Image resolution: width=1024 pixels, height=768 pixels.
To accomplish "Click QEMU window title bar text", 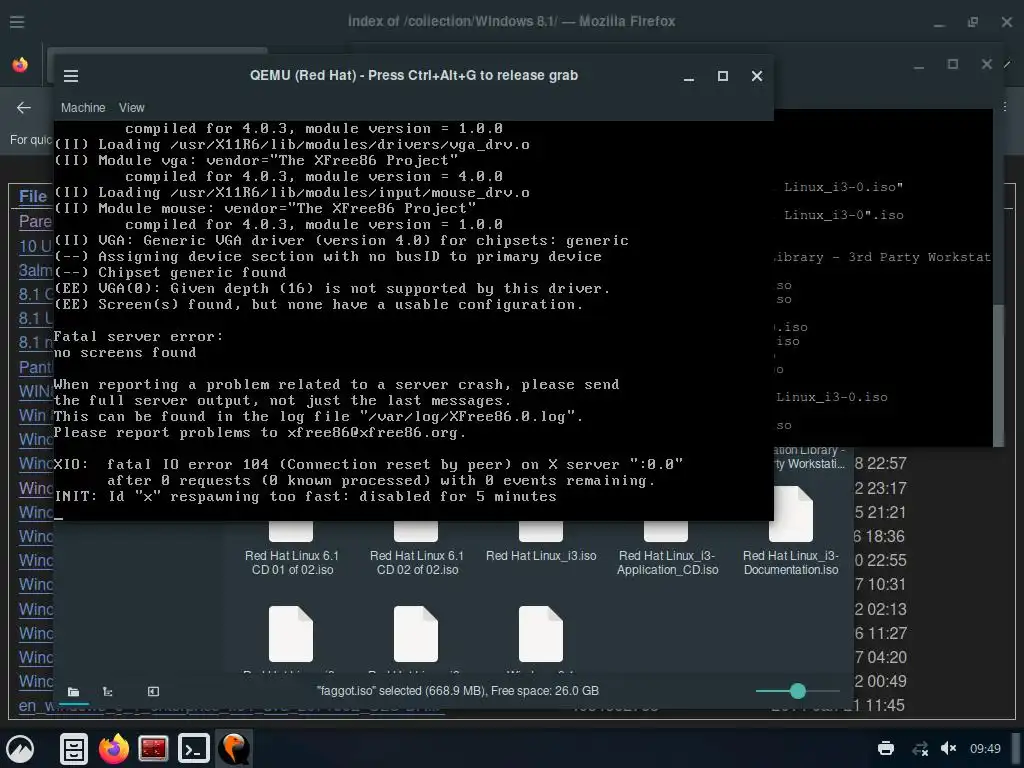I will pyautogui.click(x=413, y=76).
